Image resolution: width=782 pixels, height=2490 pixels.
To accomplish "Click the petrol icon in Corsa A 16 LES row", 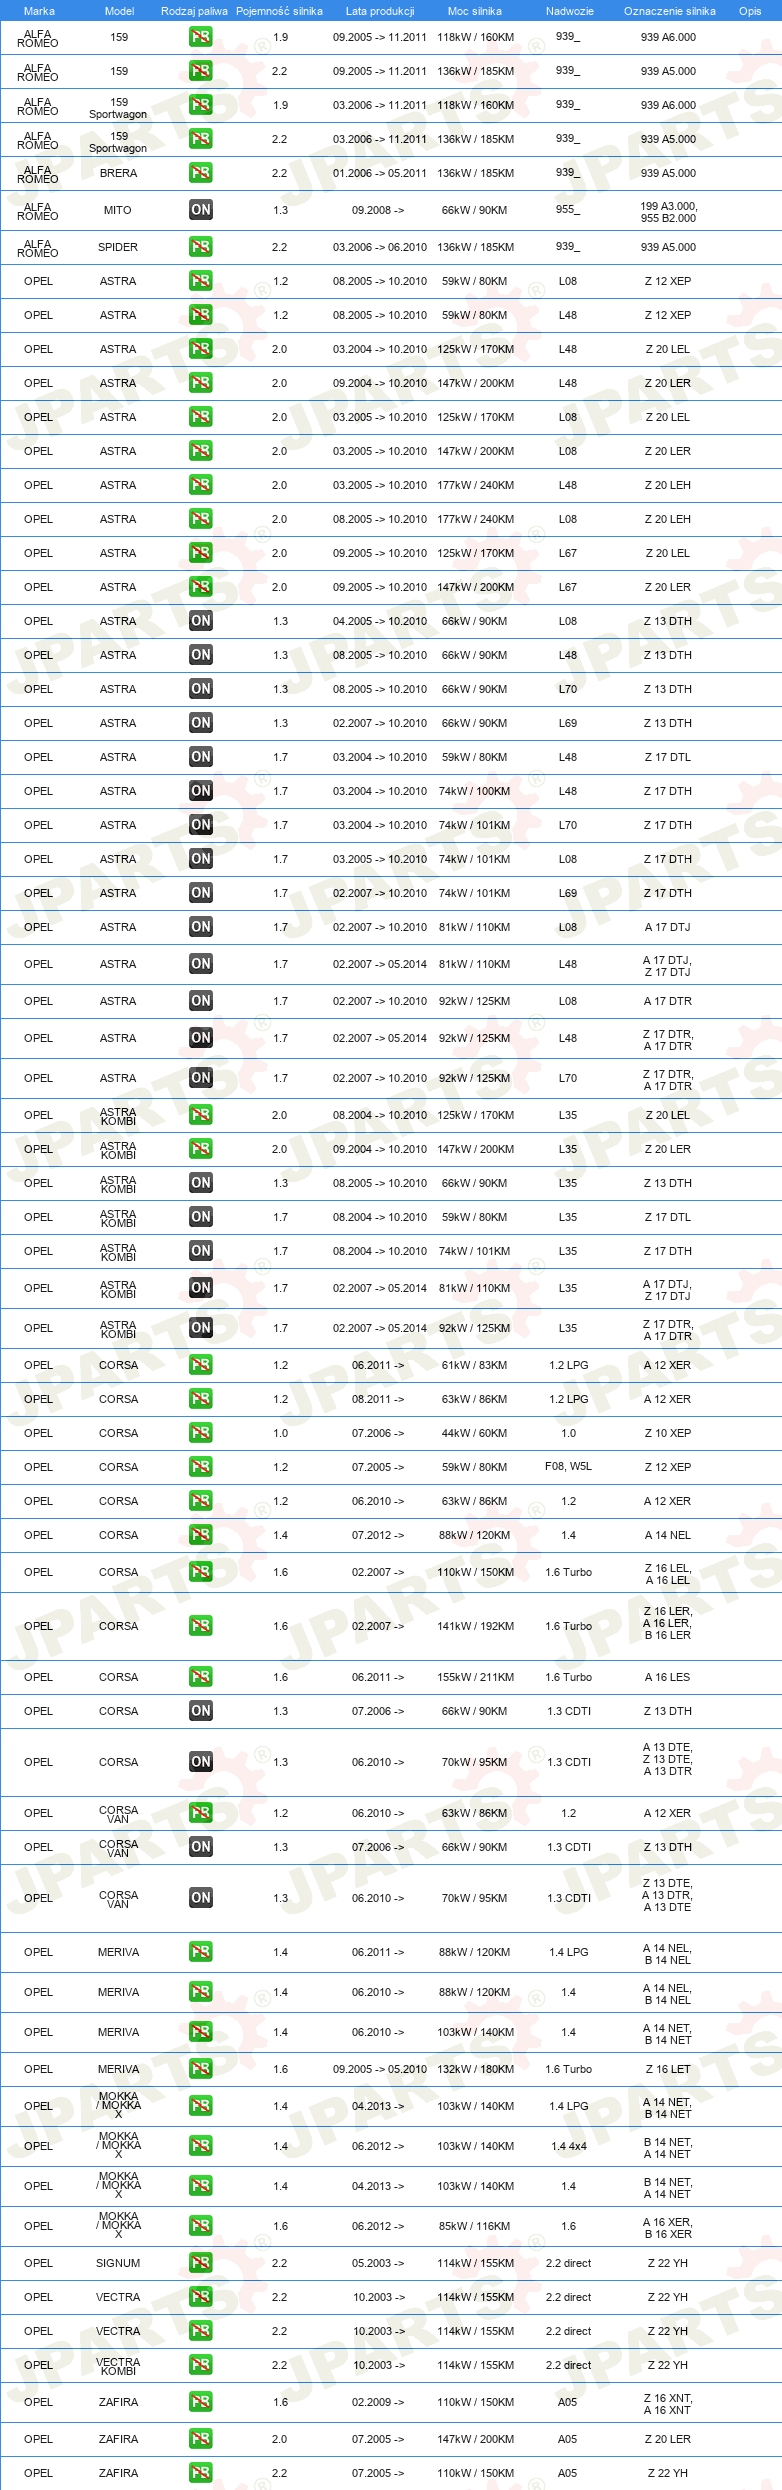I will tap(201, 1677).
